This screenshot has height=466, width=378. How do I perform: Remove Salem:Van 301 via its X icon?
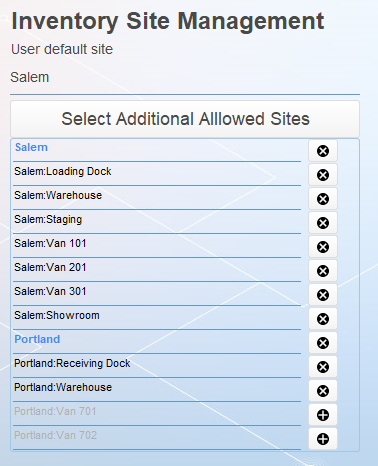323,295
